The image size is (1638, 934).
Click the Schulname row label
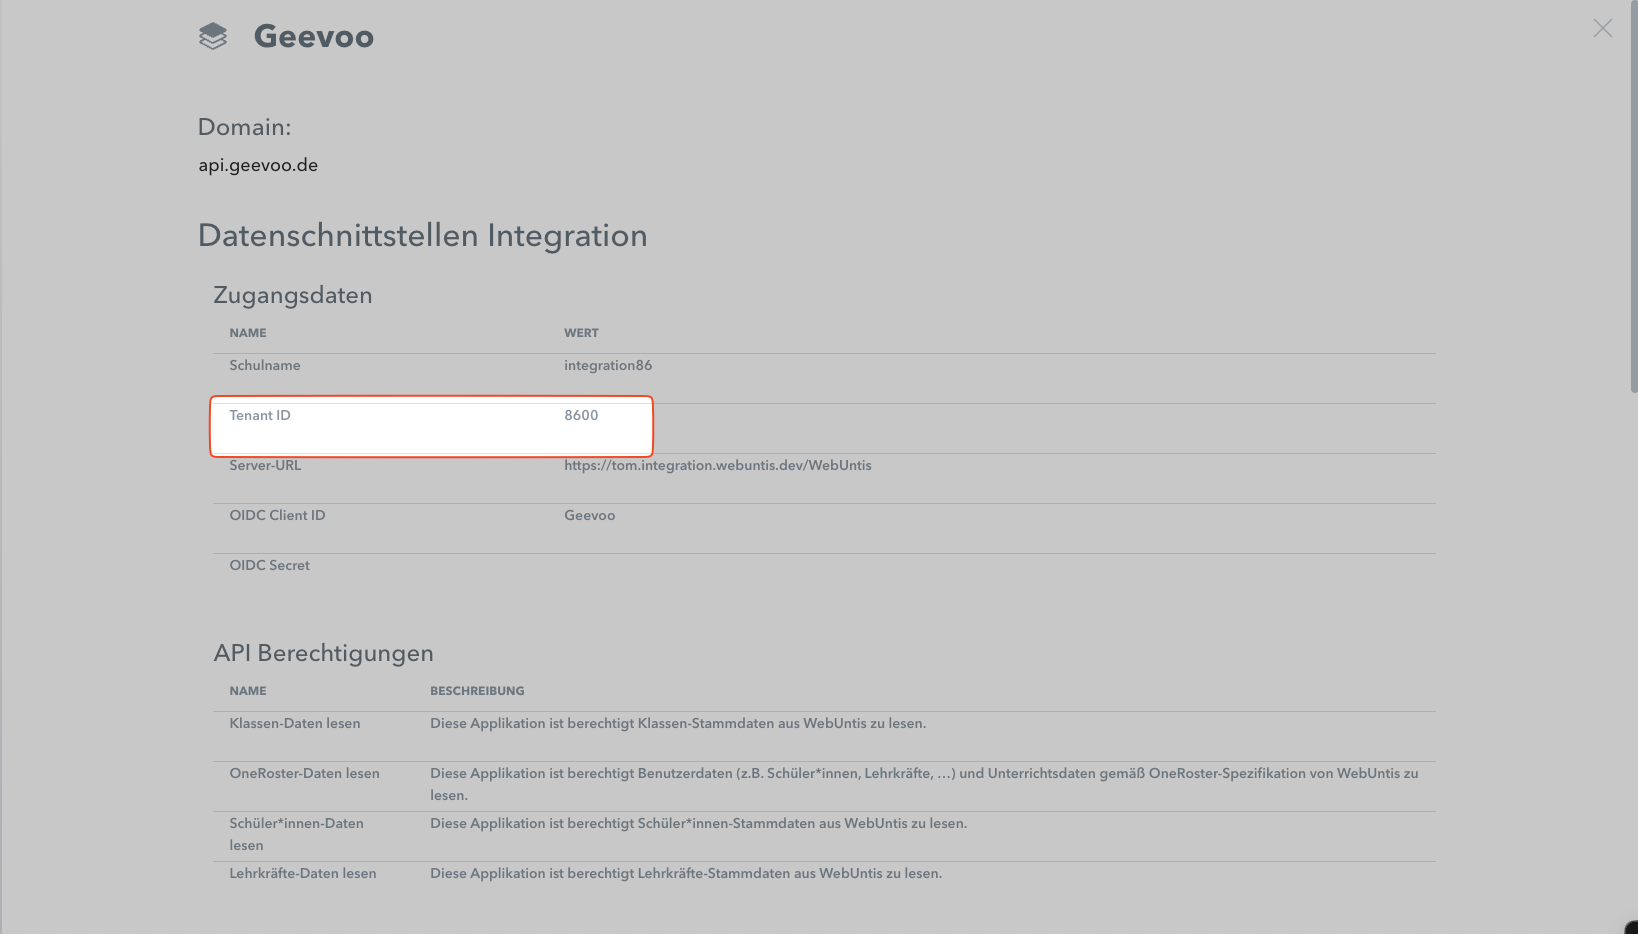point(265,365)
